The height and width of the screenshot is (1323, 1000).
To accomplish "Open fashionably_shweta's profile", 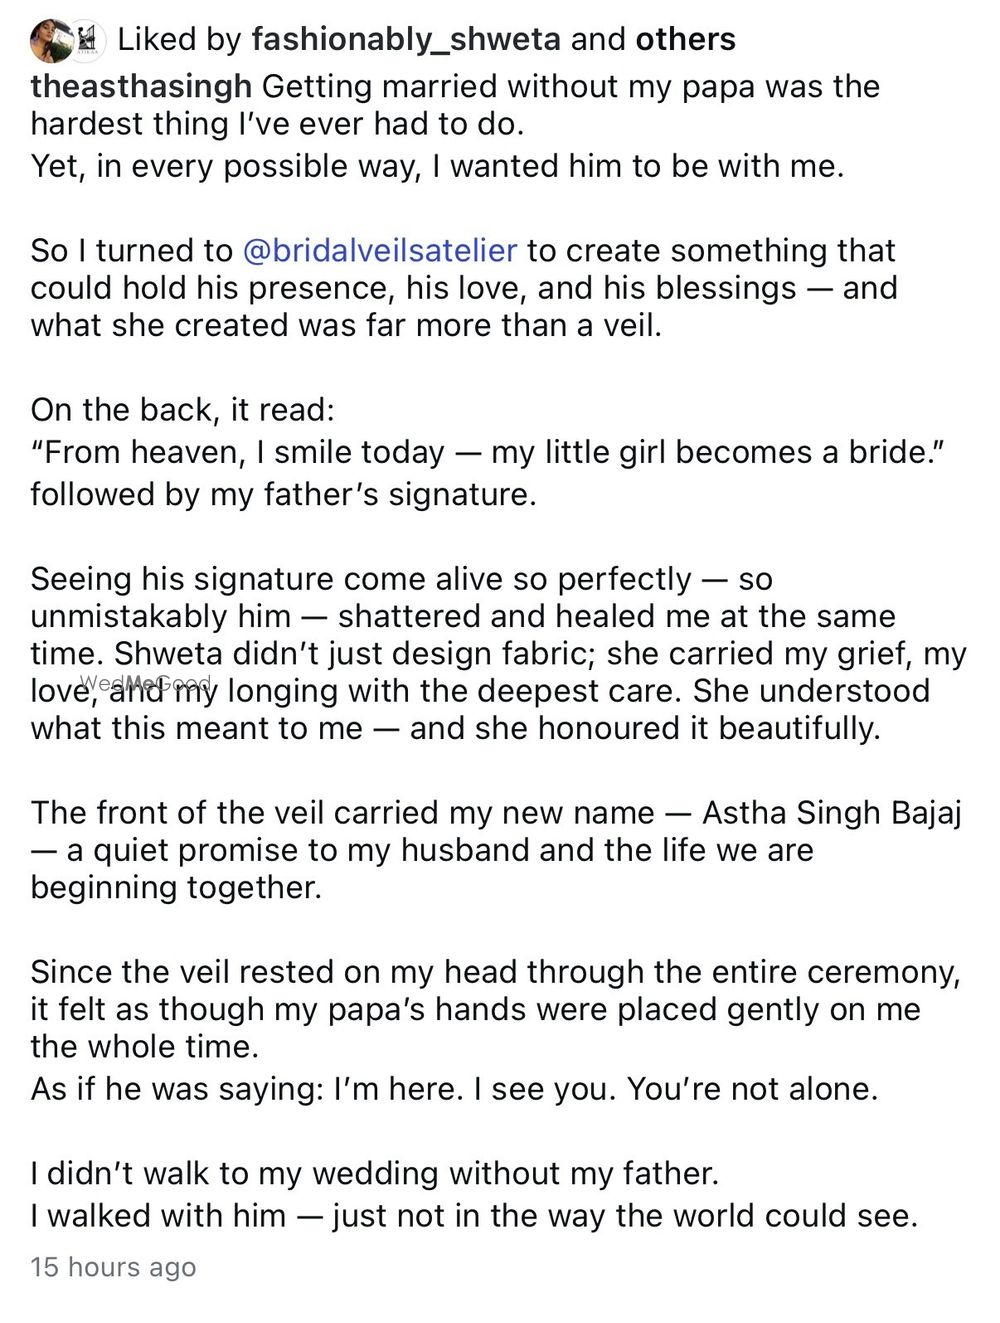I will (406, 40).
